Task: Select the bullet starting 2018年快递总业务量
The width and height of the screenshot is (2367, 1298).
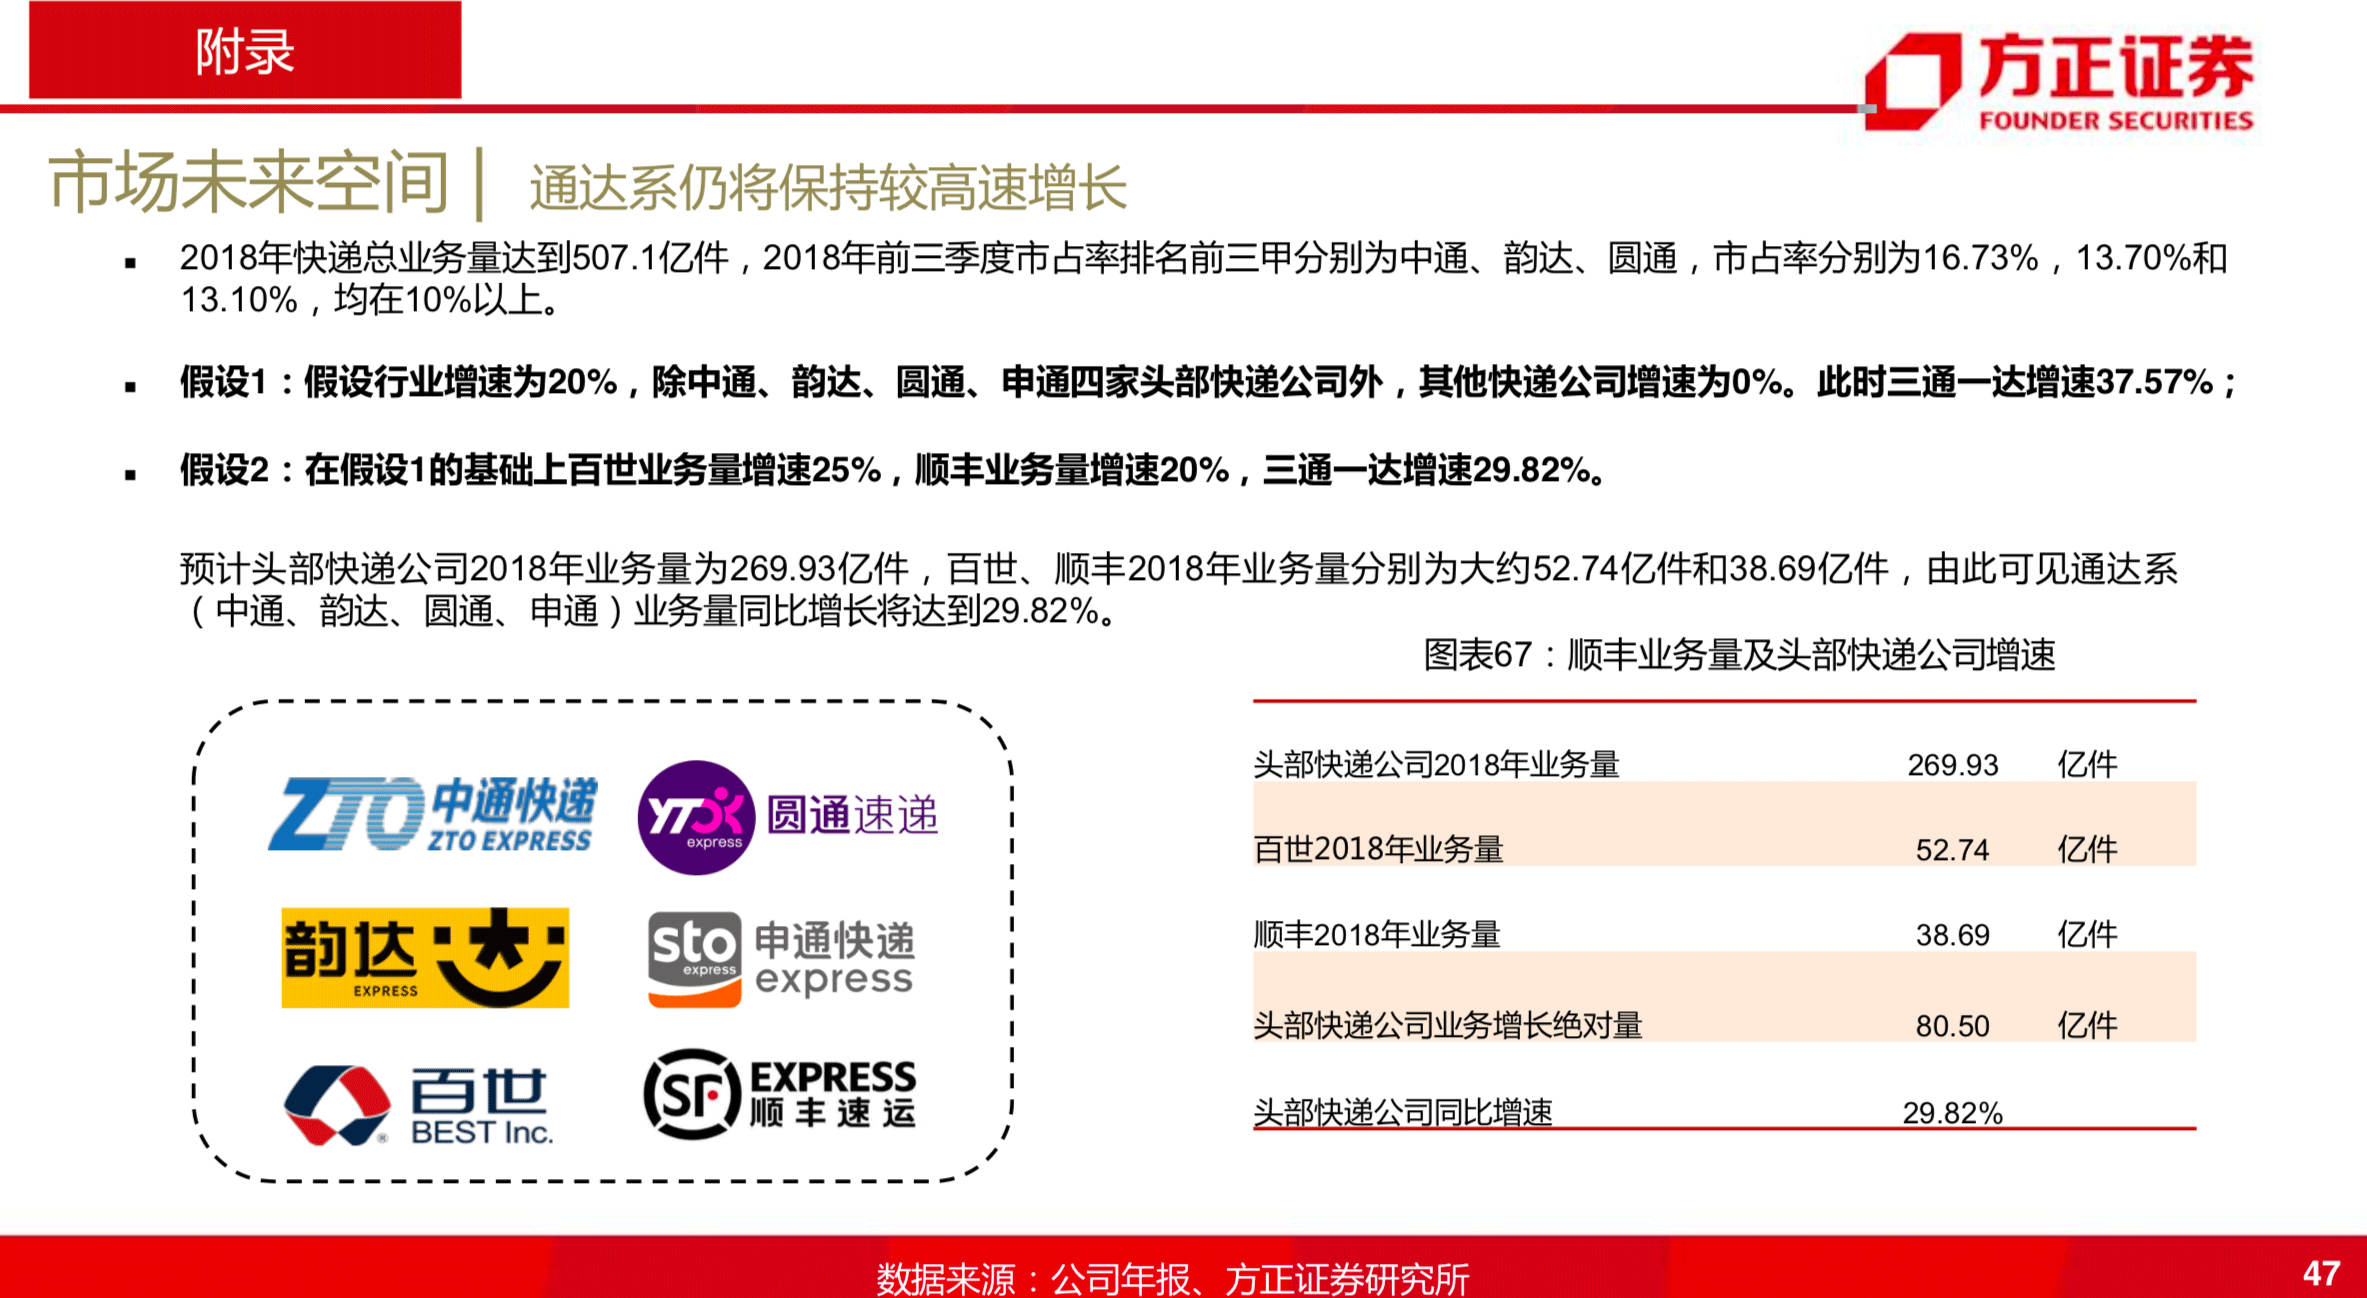Action: tap(1203, 278)
